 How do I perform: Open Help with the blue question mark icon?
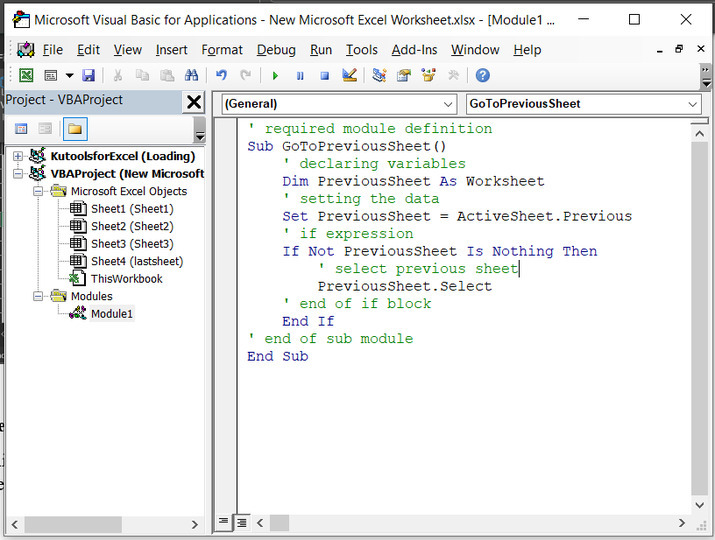[x=482, y=75]
